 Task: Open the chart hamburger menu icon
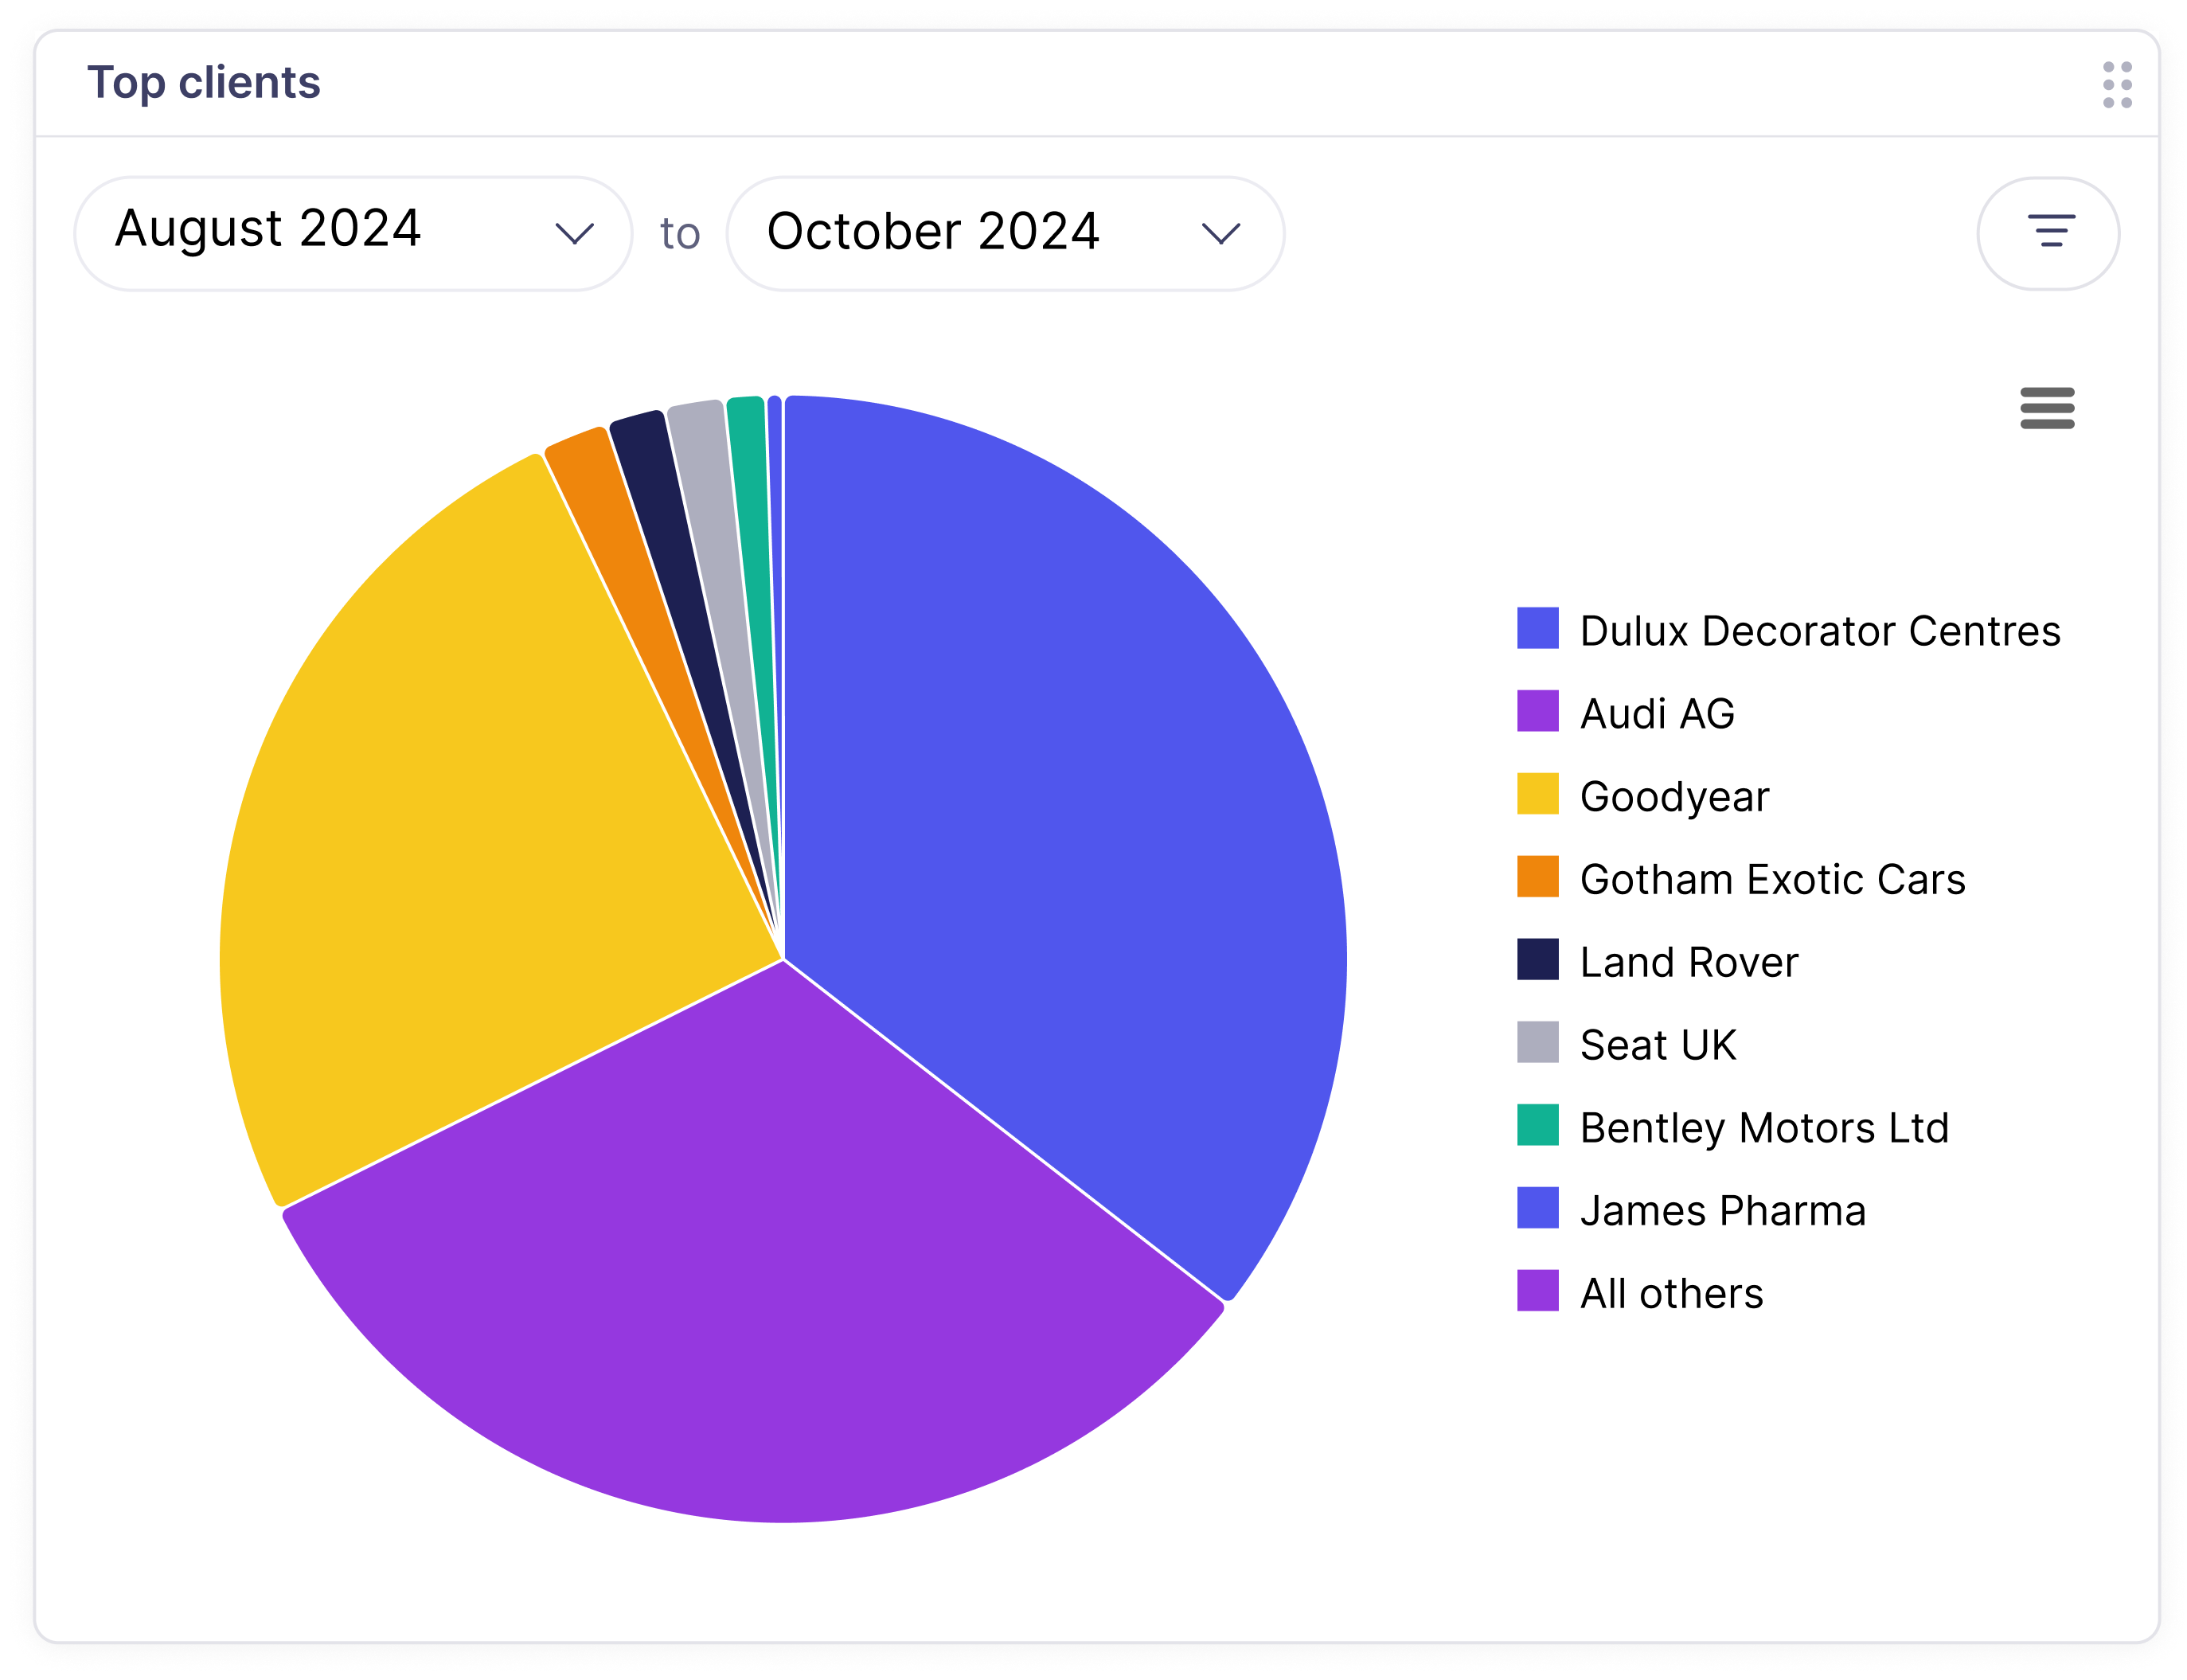tap(2046, 408)
